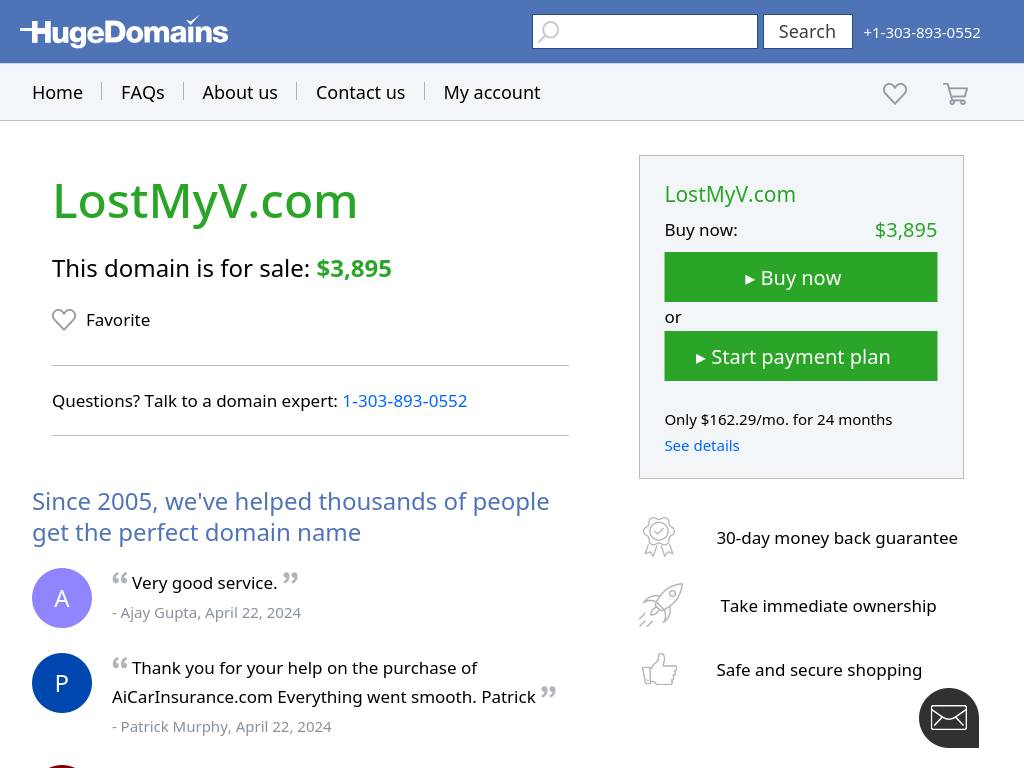Open the shopping cart icon
Viewport: 1024px width, 768px height.
955,94
